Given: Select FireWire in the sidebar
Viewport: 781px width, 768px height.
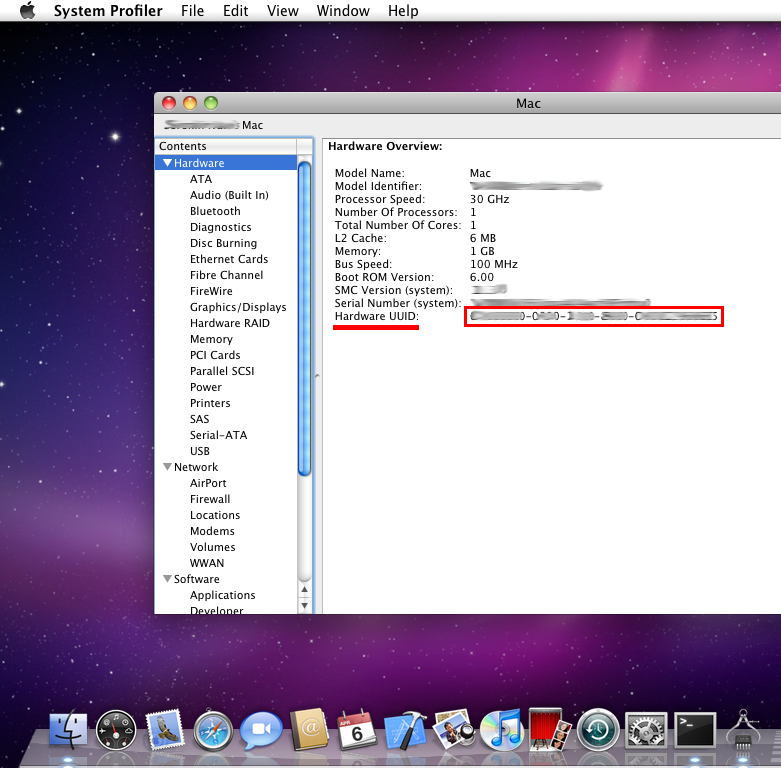Looking at the screenshot, I should pos(211,291).
